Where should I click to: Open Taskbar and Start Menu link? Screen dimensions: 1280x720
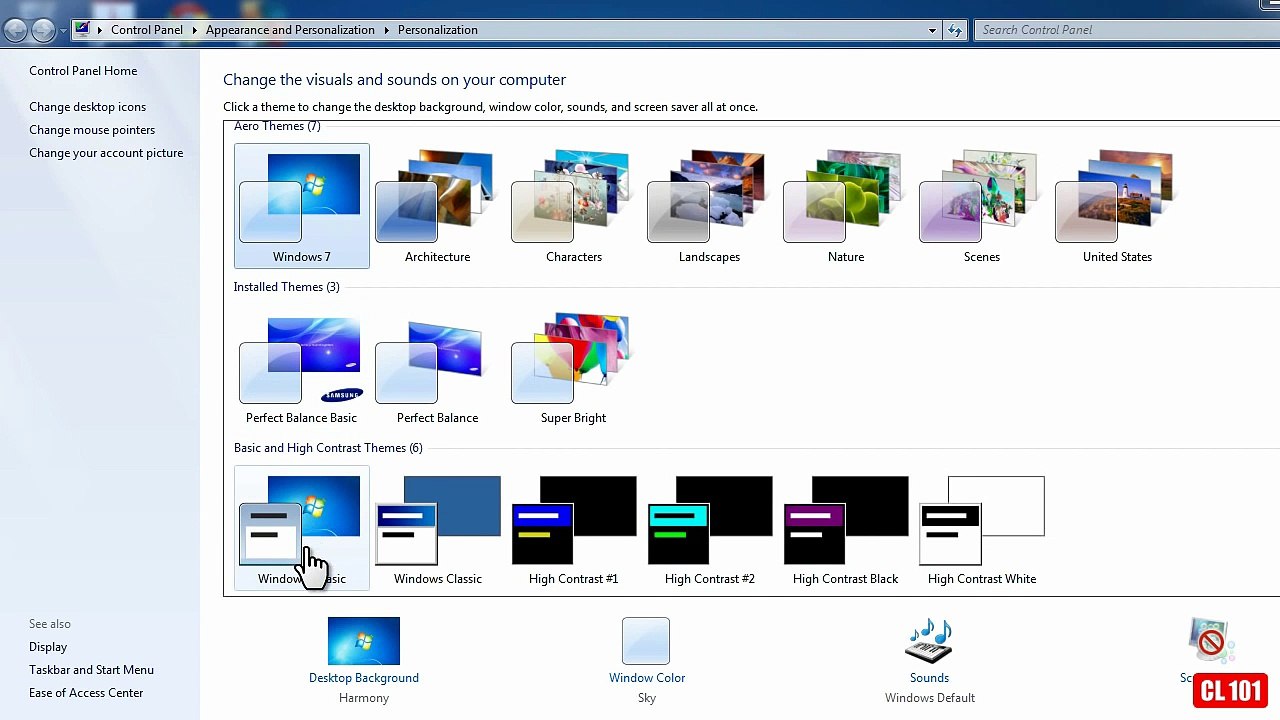pyautogui.click(x=91, y=670)
